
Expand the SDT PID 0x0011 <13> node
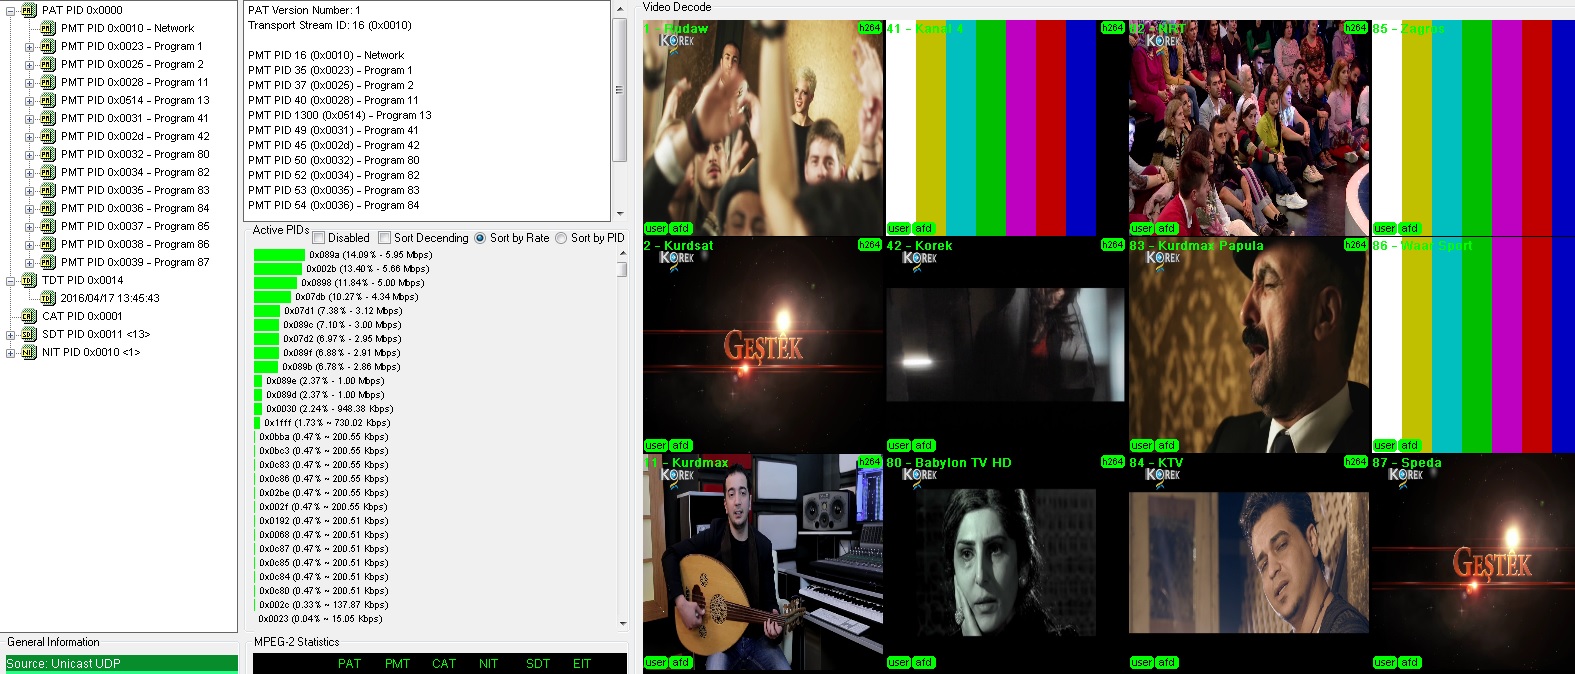pos(11,334)
